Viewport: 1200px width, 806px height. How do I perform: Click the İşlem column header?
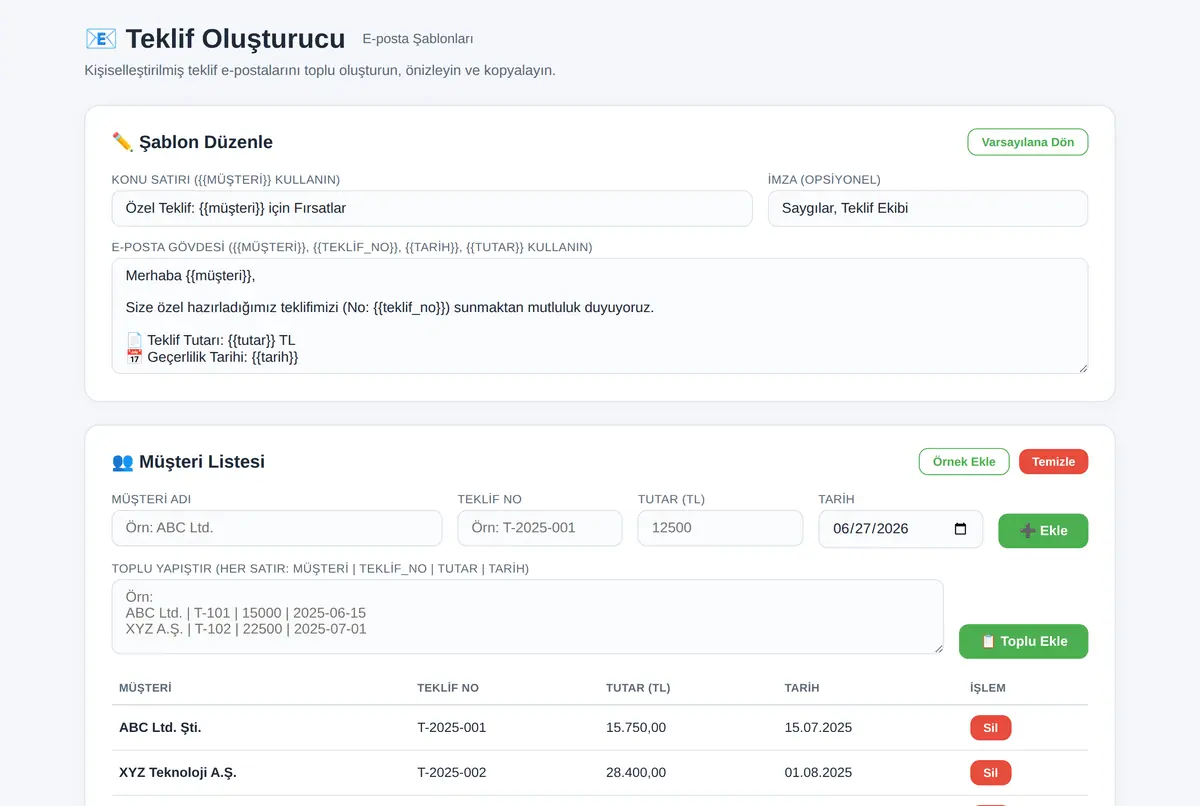tap(988, 688)
